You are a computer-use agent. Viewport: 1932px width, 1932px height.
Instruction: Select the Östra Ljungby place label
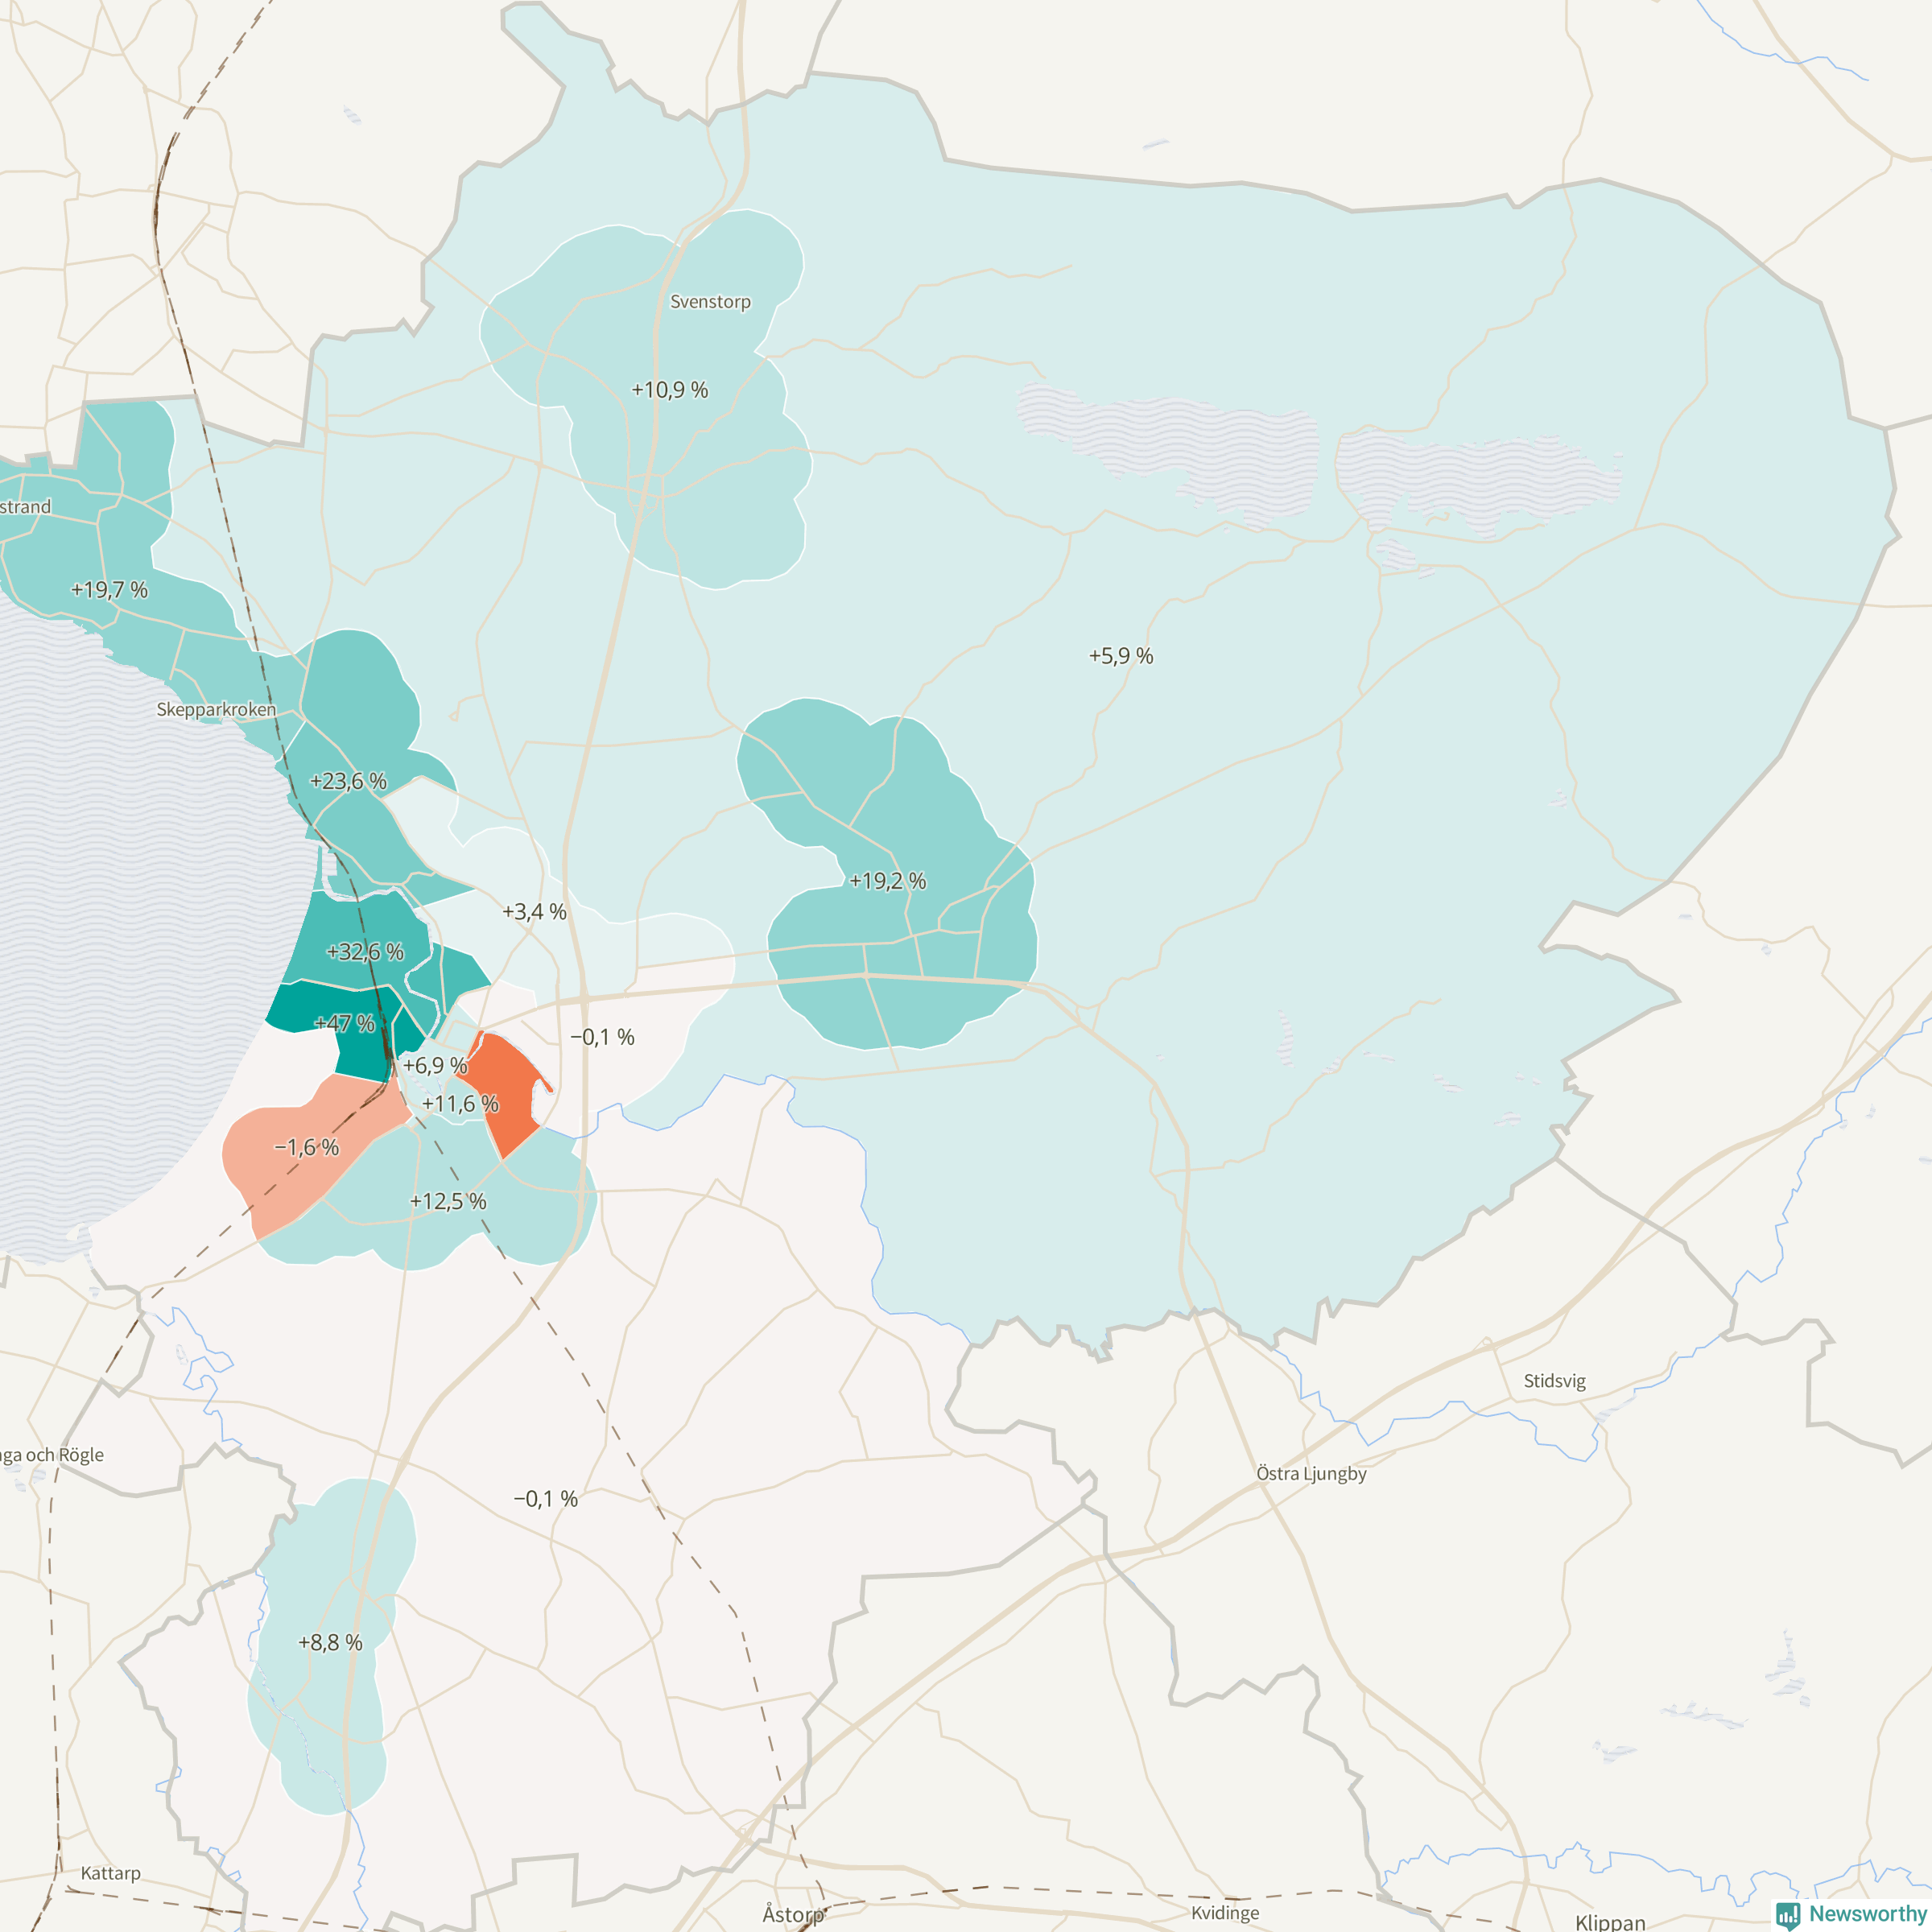point(1311,1473)
